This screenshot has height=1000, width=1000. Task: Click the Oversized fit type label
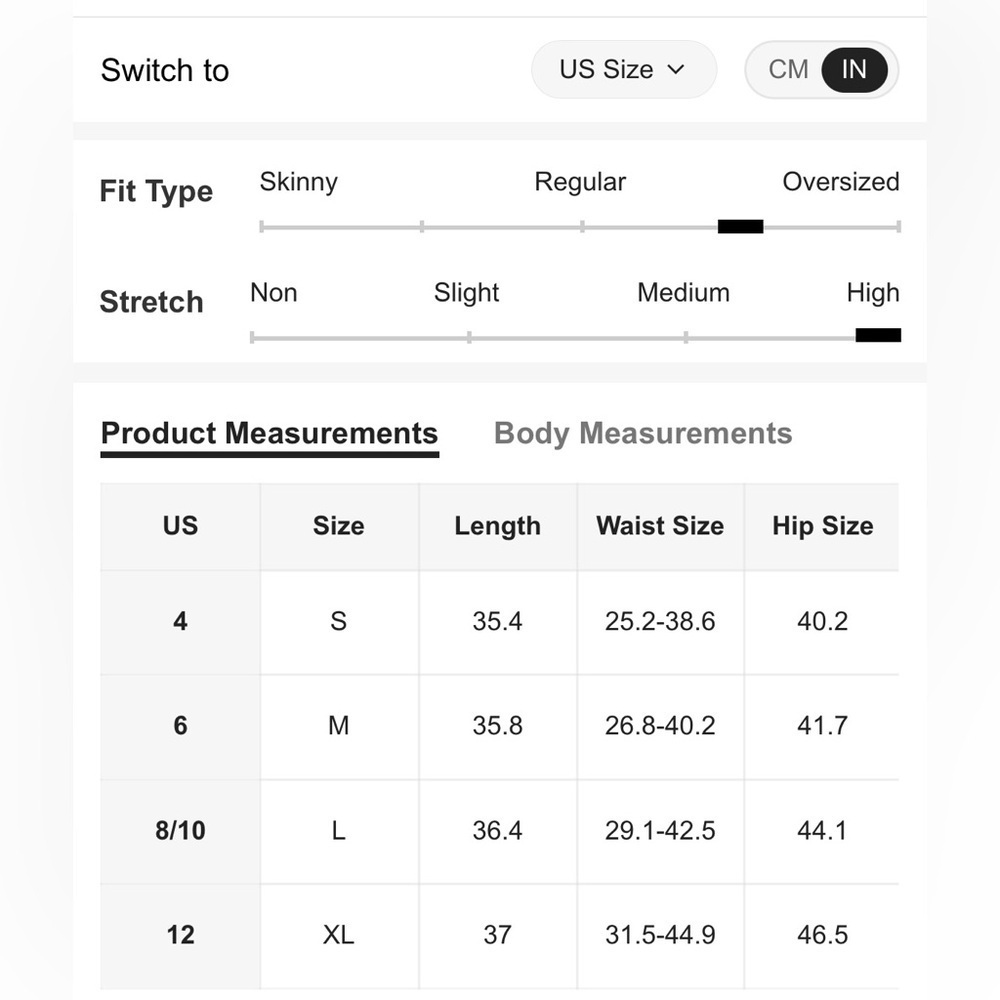(841, 182)
